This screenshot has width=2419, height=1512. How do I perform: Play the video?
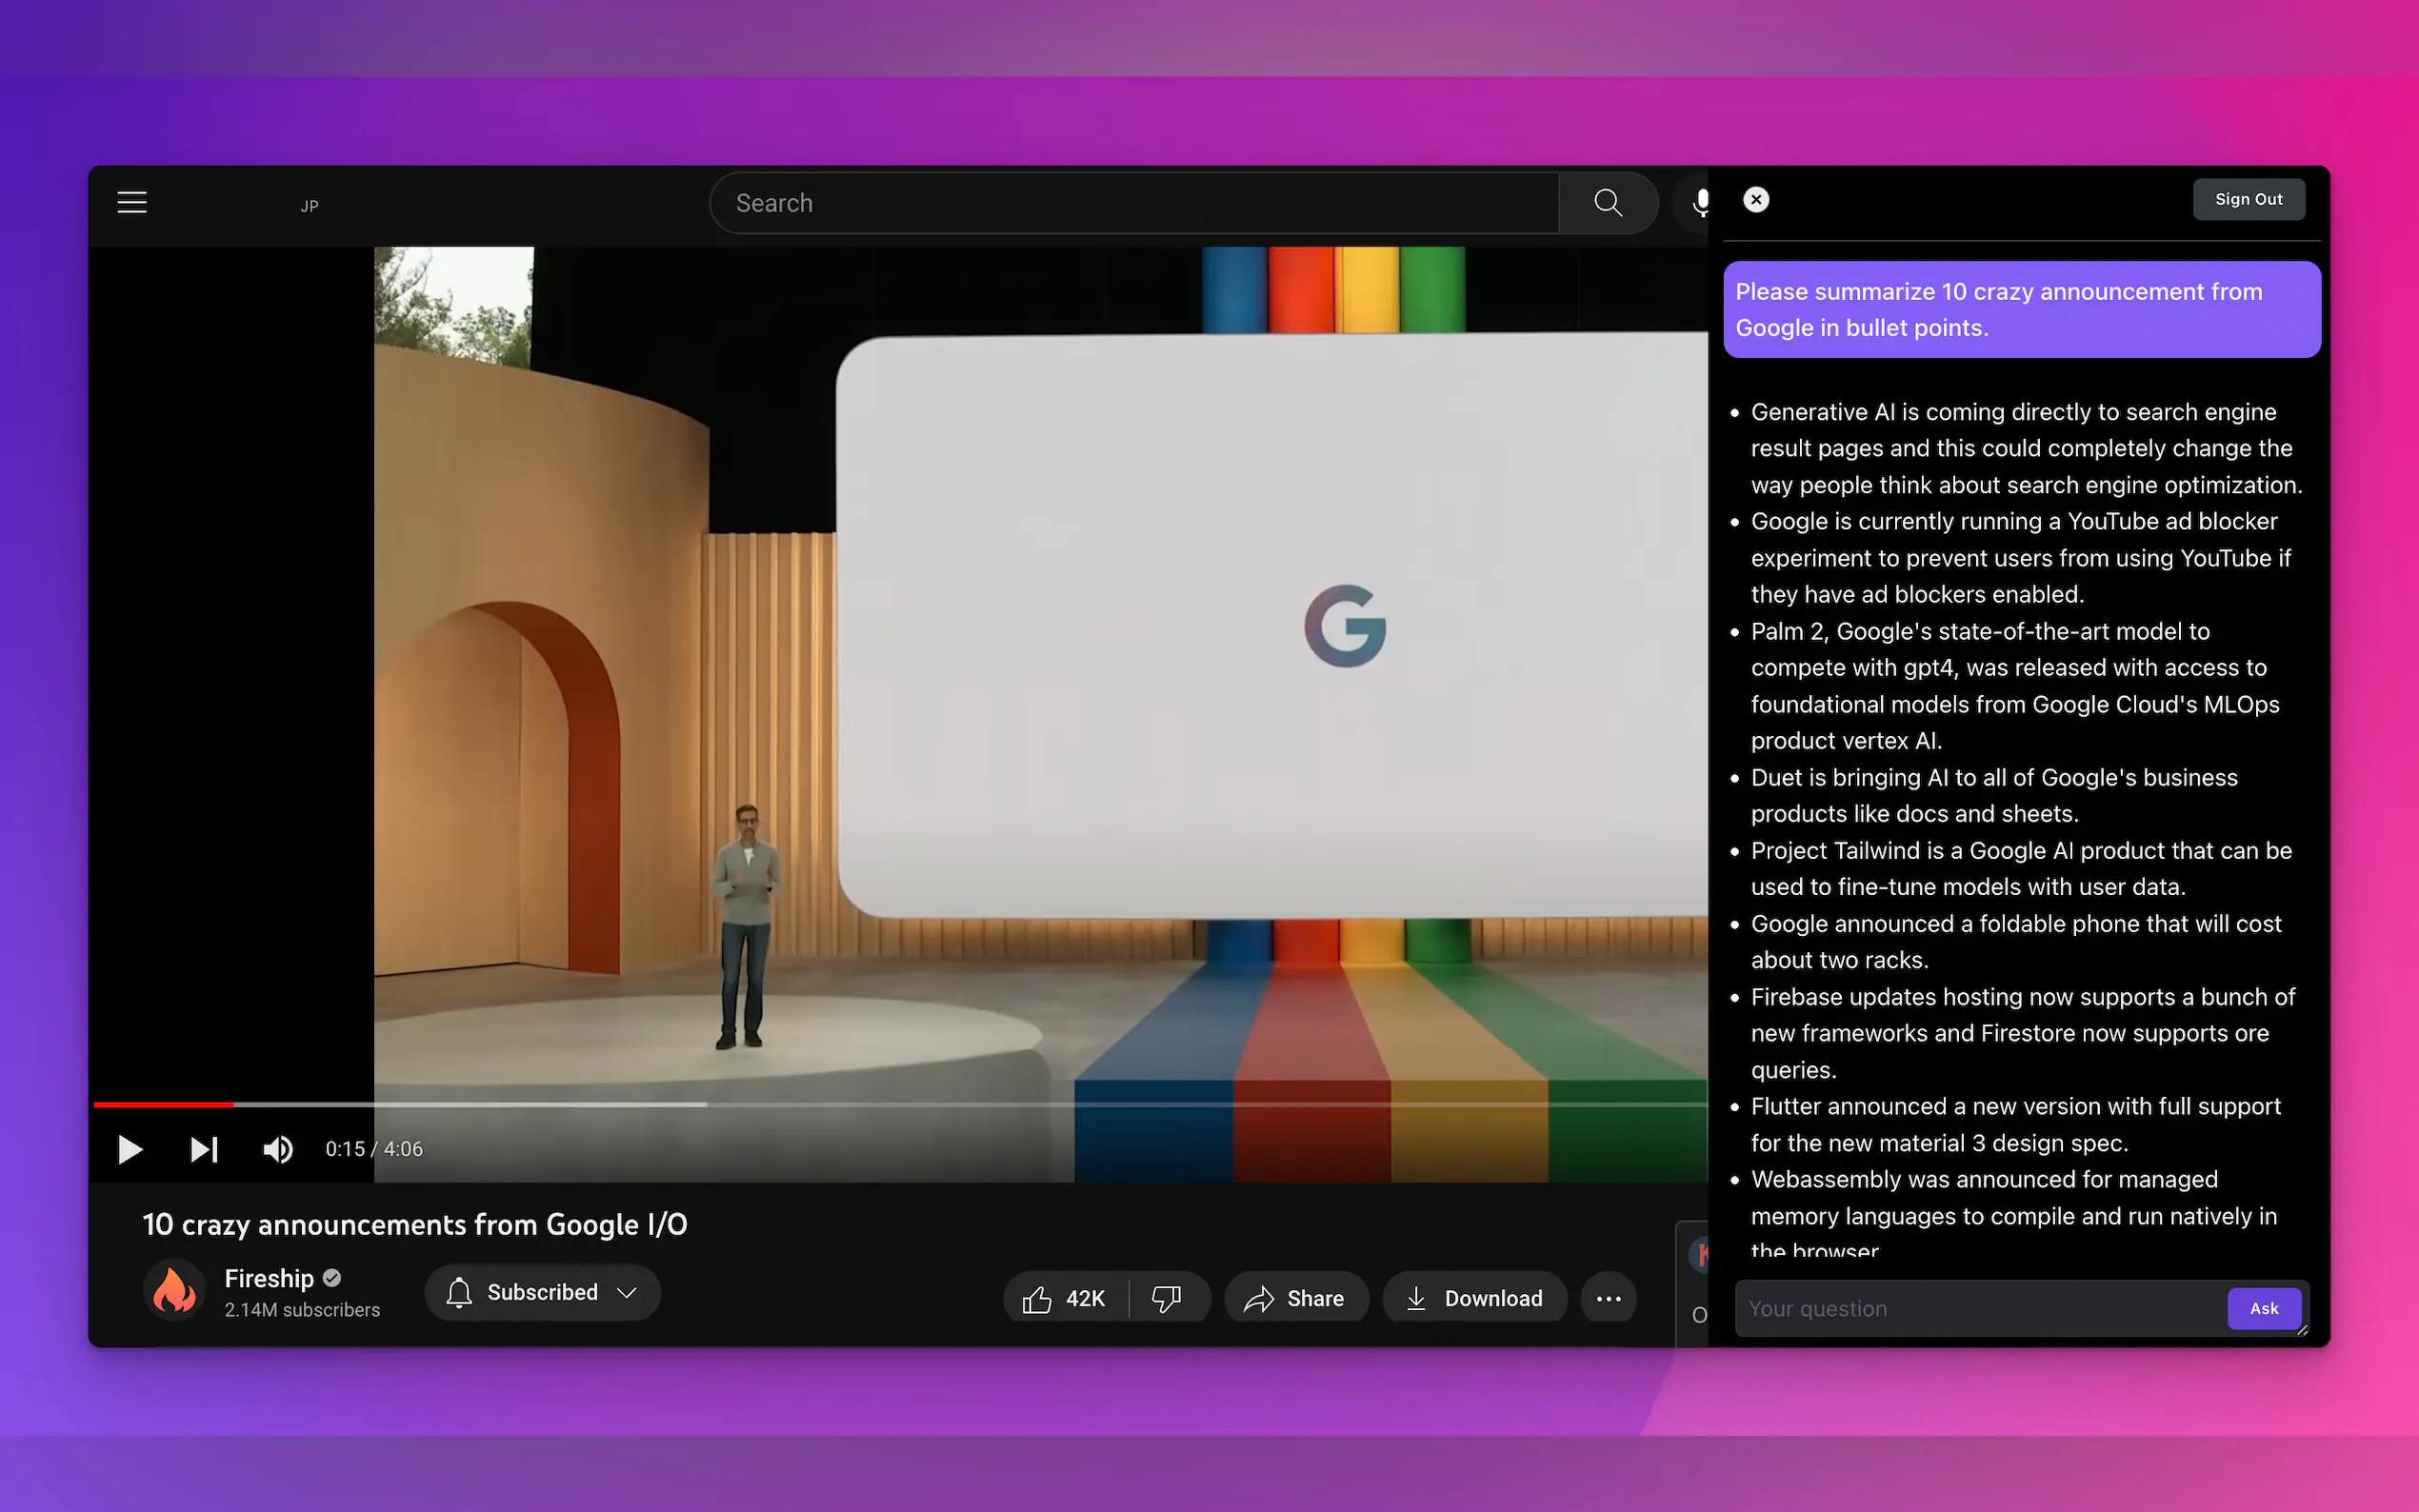[x=130, y=1149]
